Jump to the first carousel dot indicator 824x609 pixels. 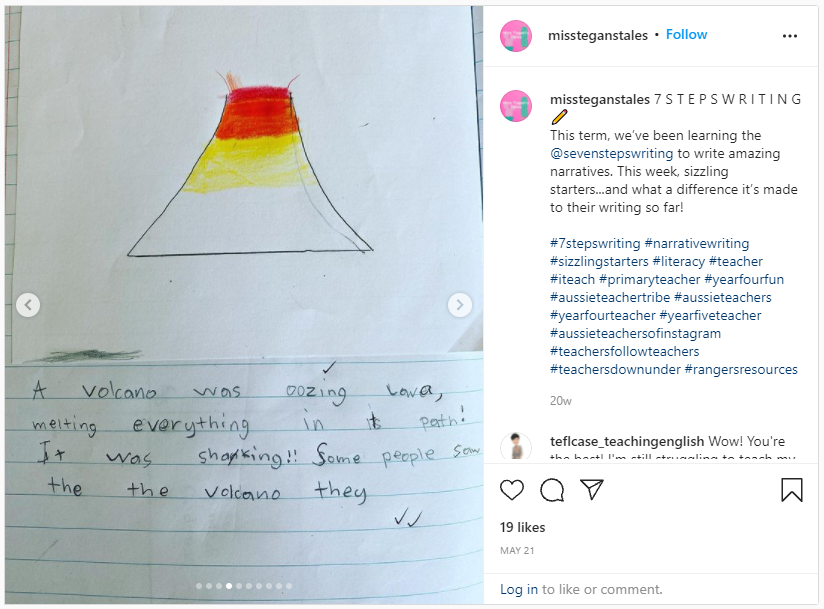(199, 586)
